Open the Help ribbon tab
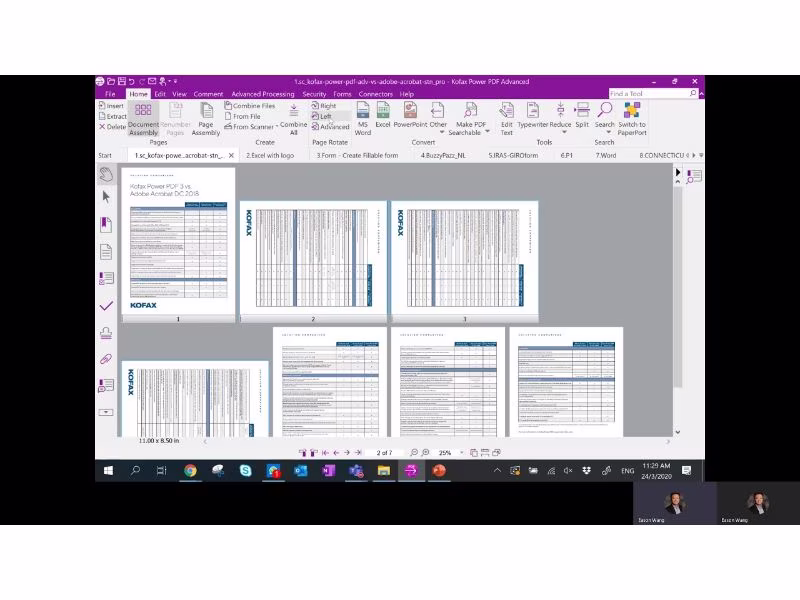Image resolution: width=800 pixels, height=600 pixels. pyautogui.click(x=407, y=94)
